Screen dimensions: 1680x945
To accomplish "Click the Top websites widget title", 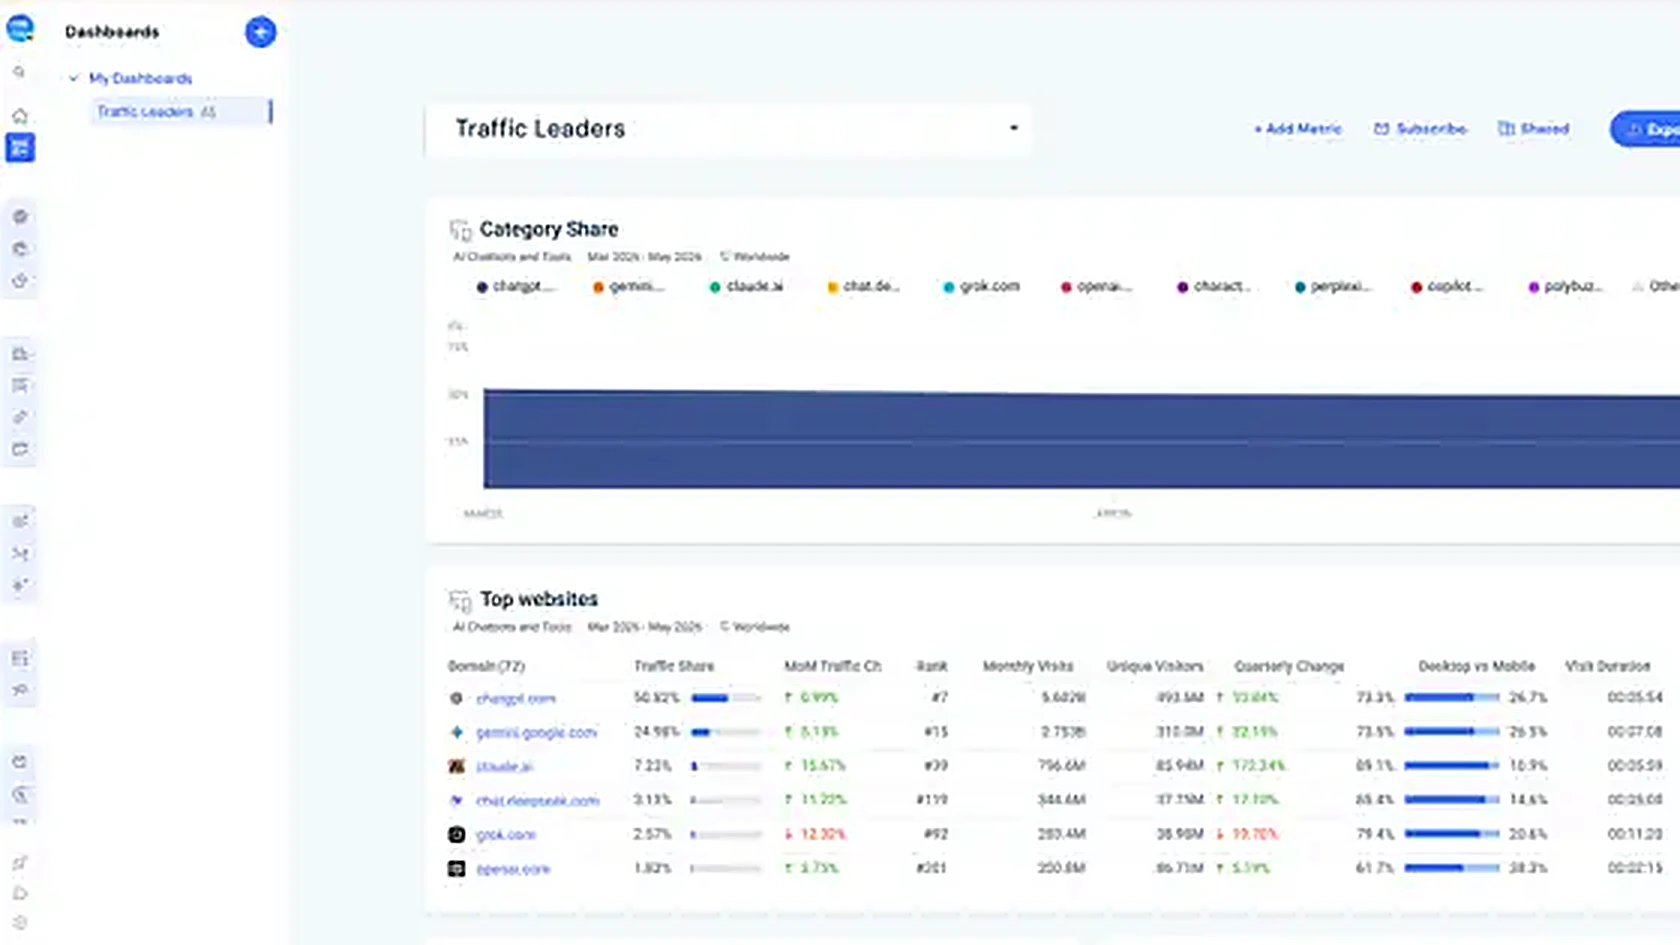I will pyautogui.click(x=539, y=599).
